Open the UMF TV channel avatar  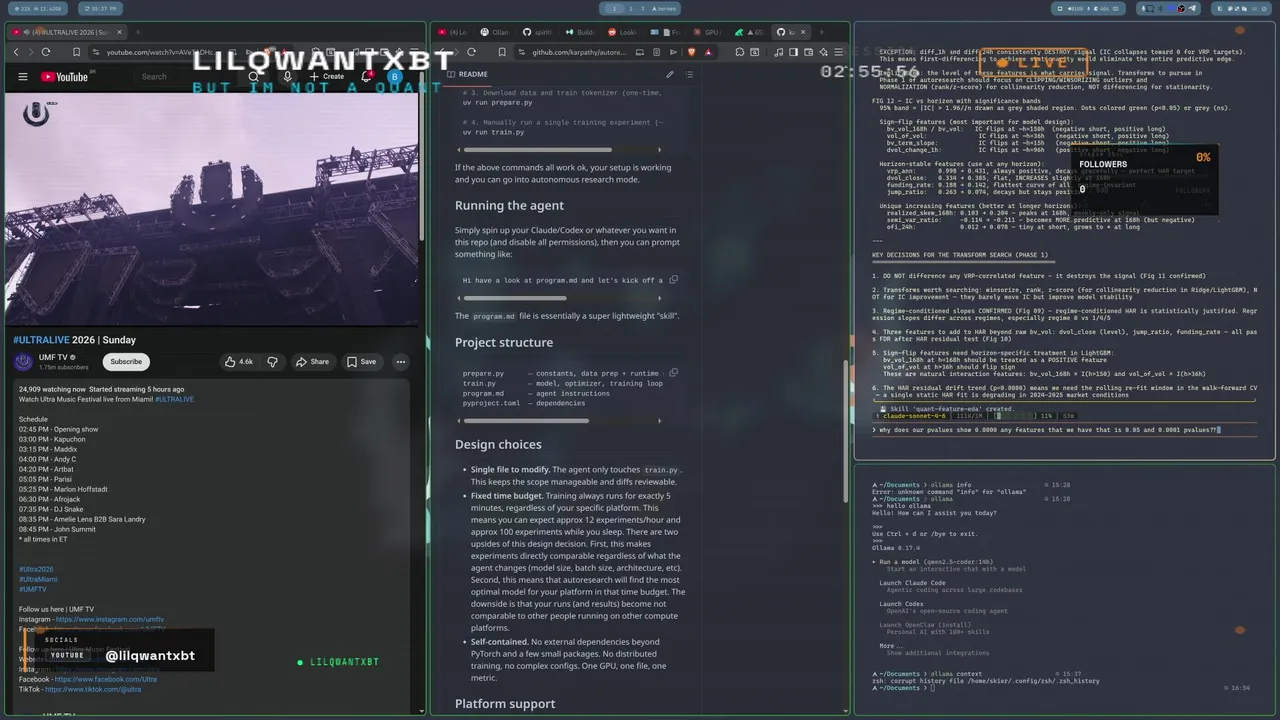pyautogui.click(x=23, y=361)
